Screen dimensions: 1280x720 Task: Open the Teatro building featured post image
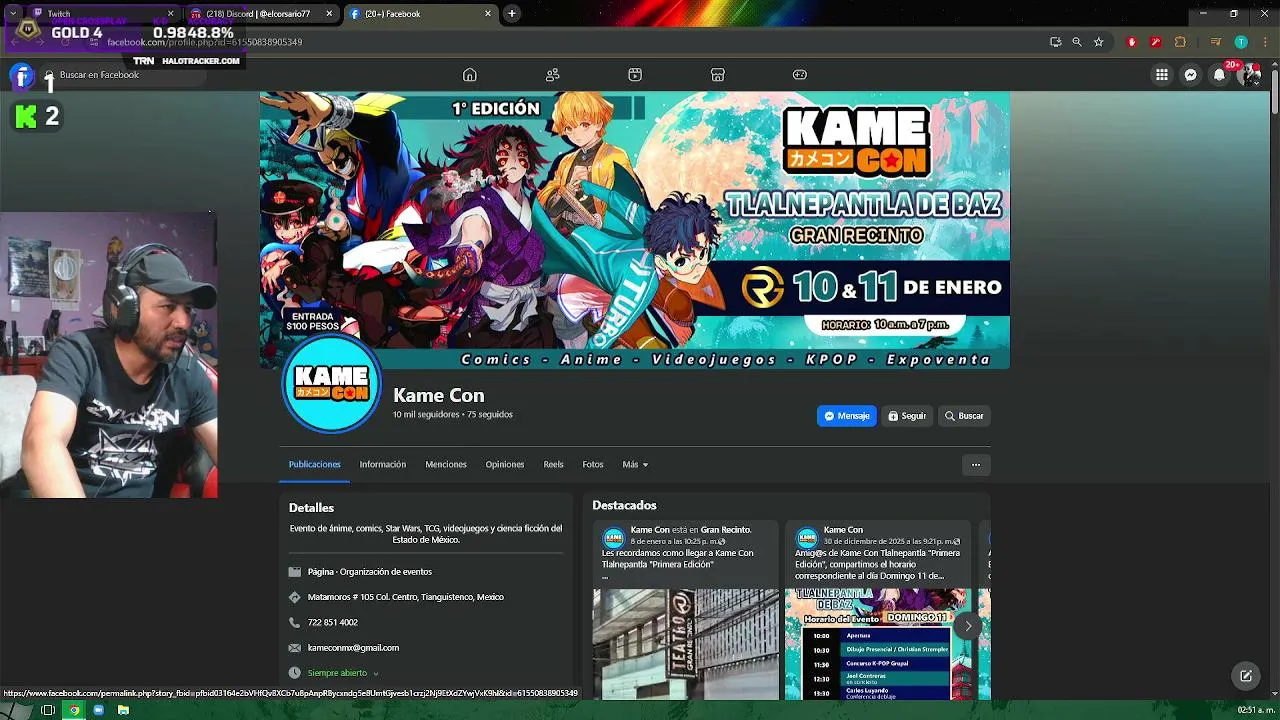(x=686, y=644)
